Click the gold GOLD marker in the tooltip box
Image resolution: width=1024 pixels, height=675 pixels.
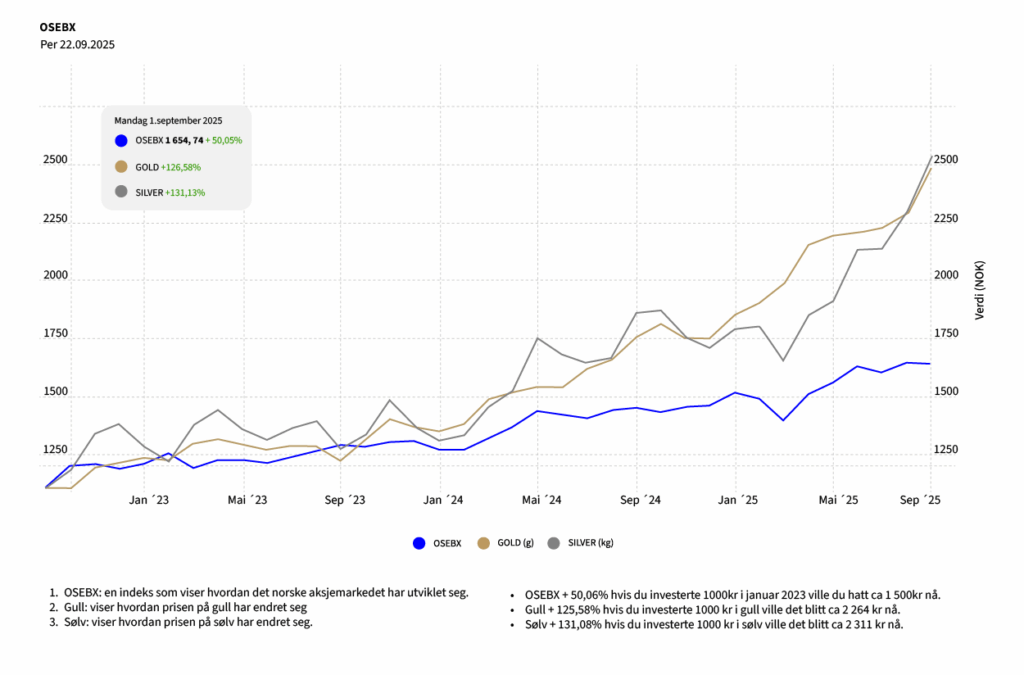click(121, 167)
